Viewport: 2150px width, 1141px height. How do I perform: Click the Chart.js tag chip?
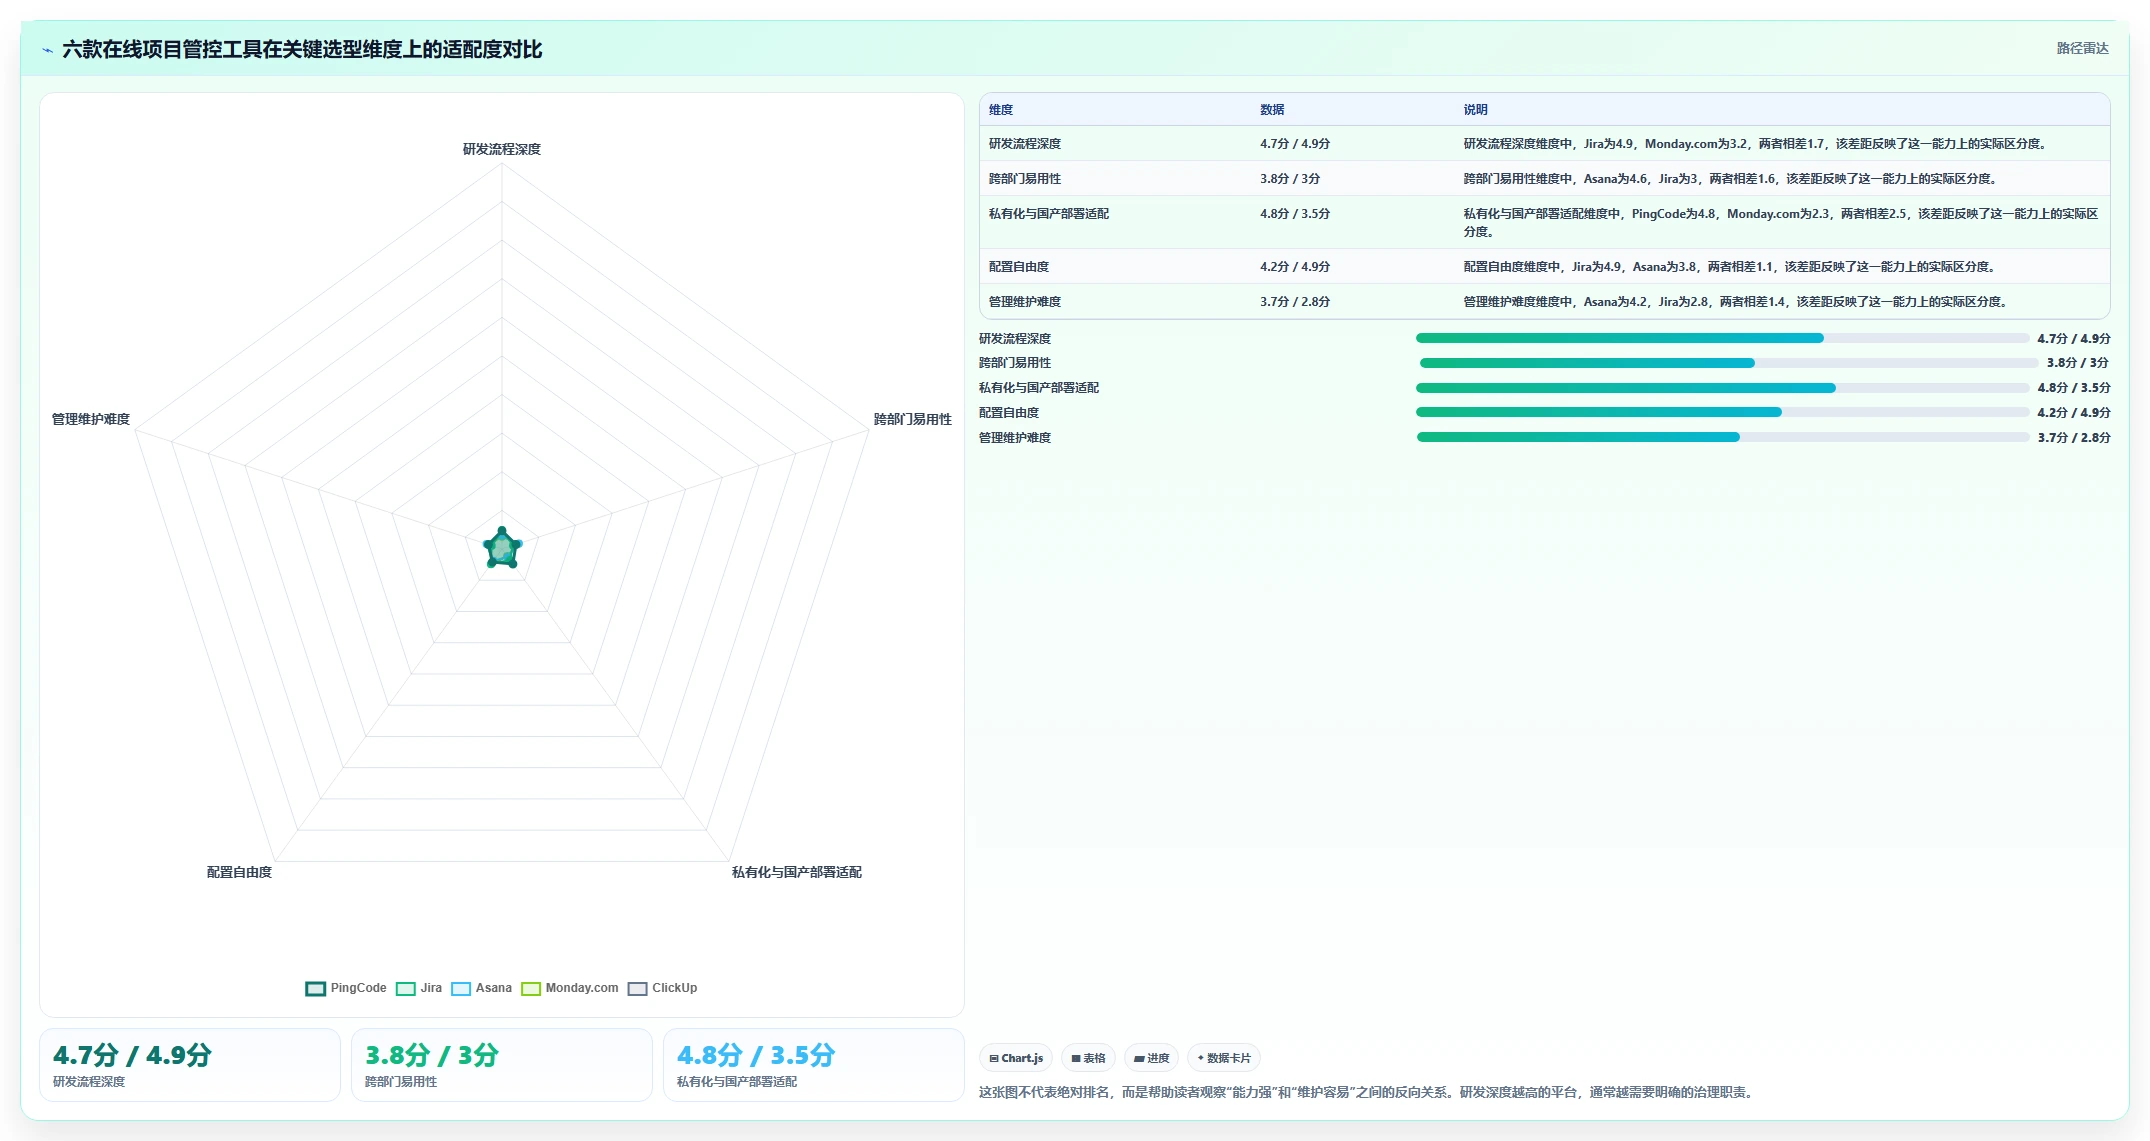[x=1016, y=1058]
